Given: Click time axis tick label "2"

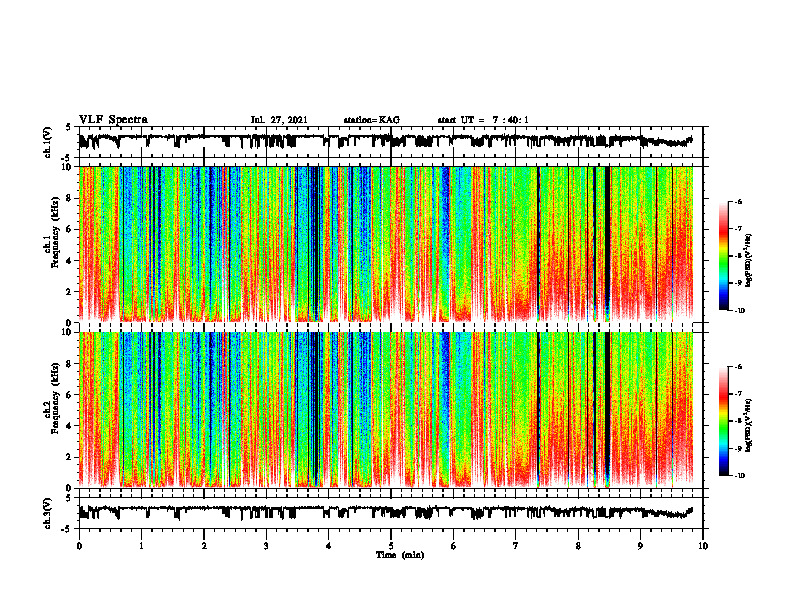Looking at the screenshot, I should [x=204, y=546].
